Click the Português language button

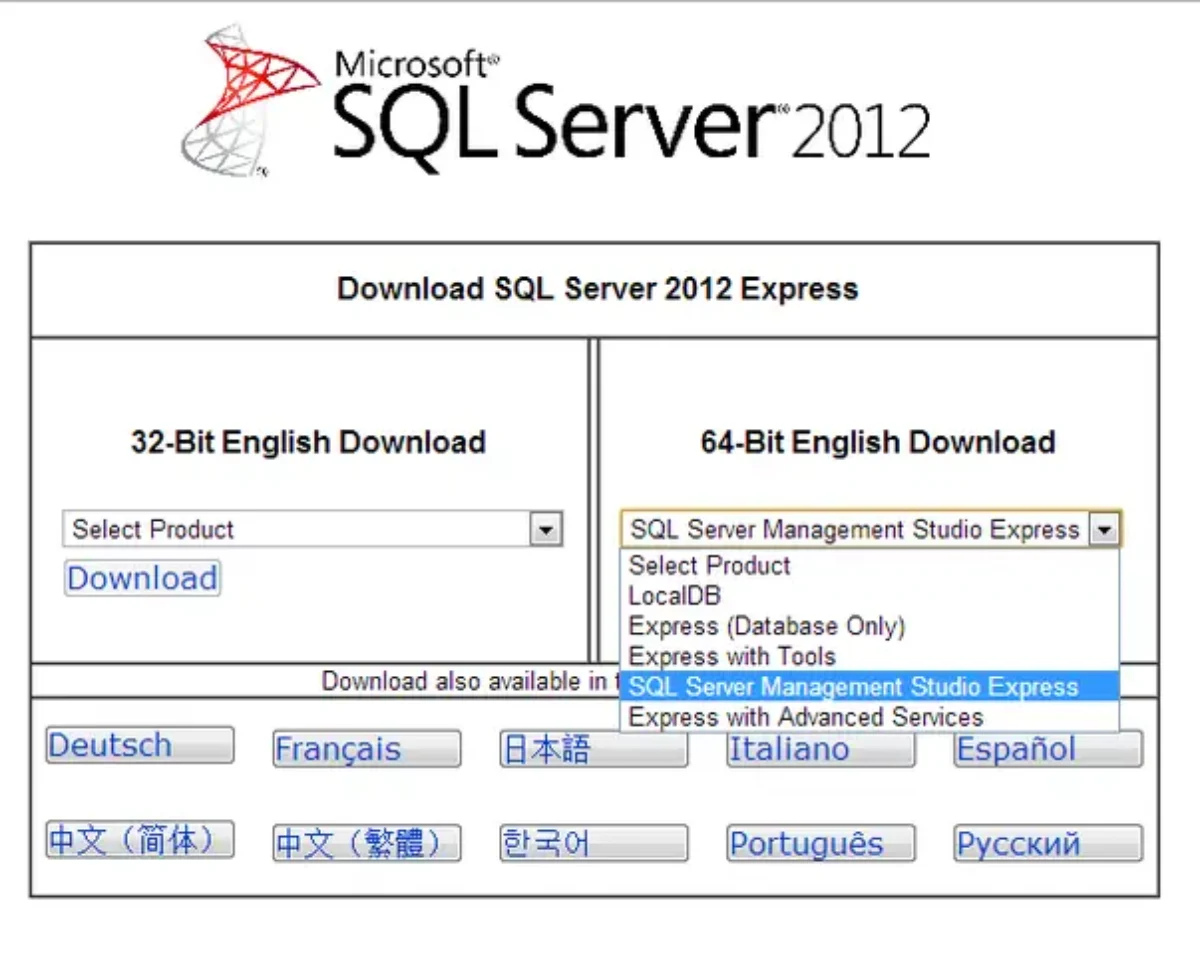click(x=820, y=843)
